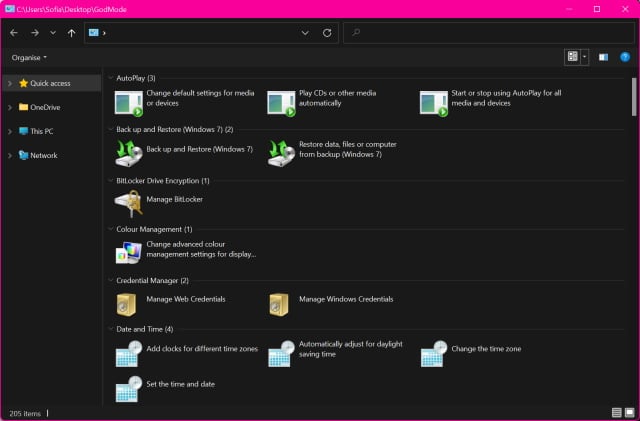Screen dimensions: 640x421
Task: Click the Back up and Restore icon
Action: tap(128, 152)
